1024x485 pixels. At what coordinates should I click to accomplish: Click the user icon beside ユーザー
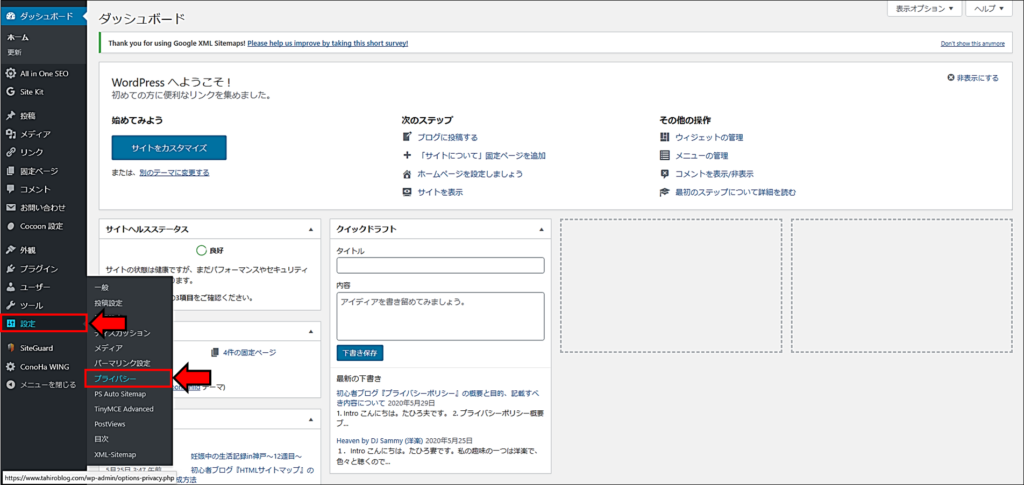[x=10, y=287]
